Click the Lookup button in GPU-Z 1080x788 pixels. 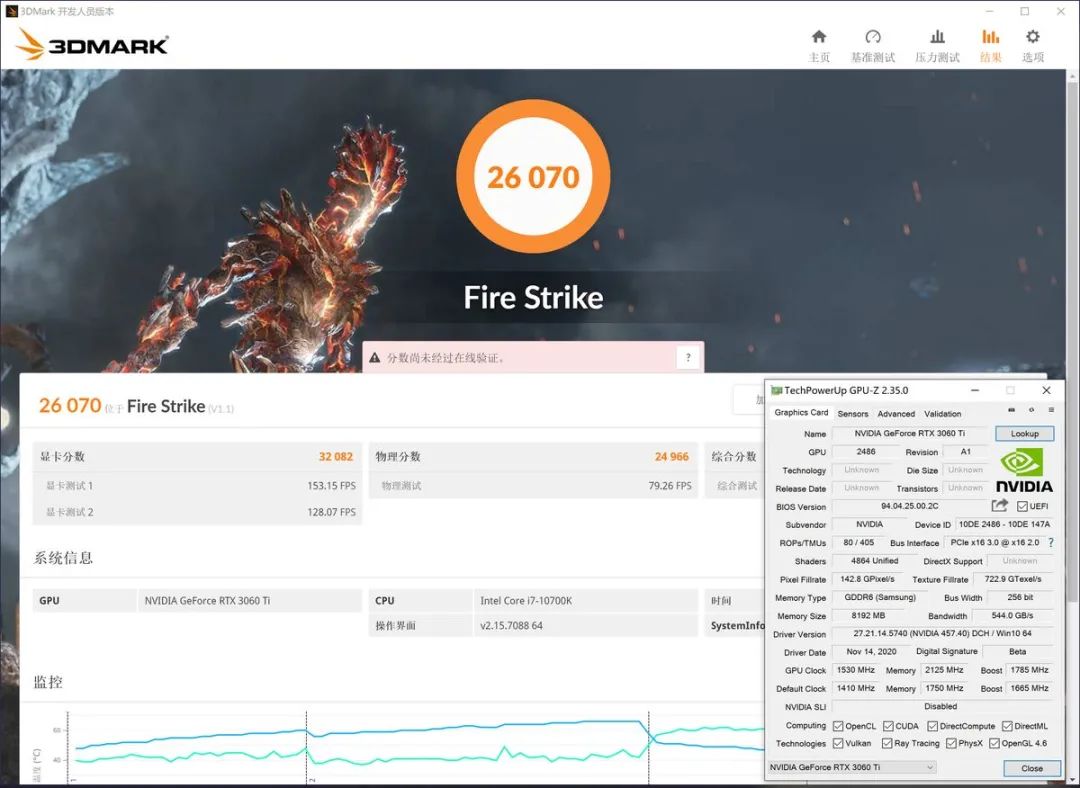1024,434
